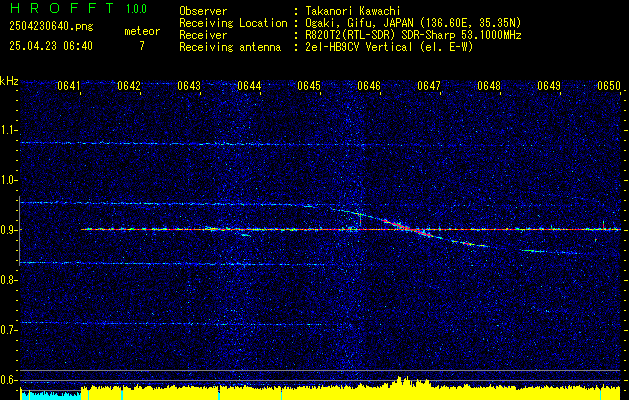
Task: Click the cyan segment of the bottom level bar
Action: click(51, 395)
